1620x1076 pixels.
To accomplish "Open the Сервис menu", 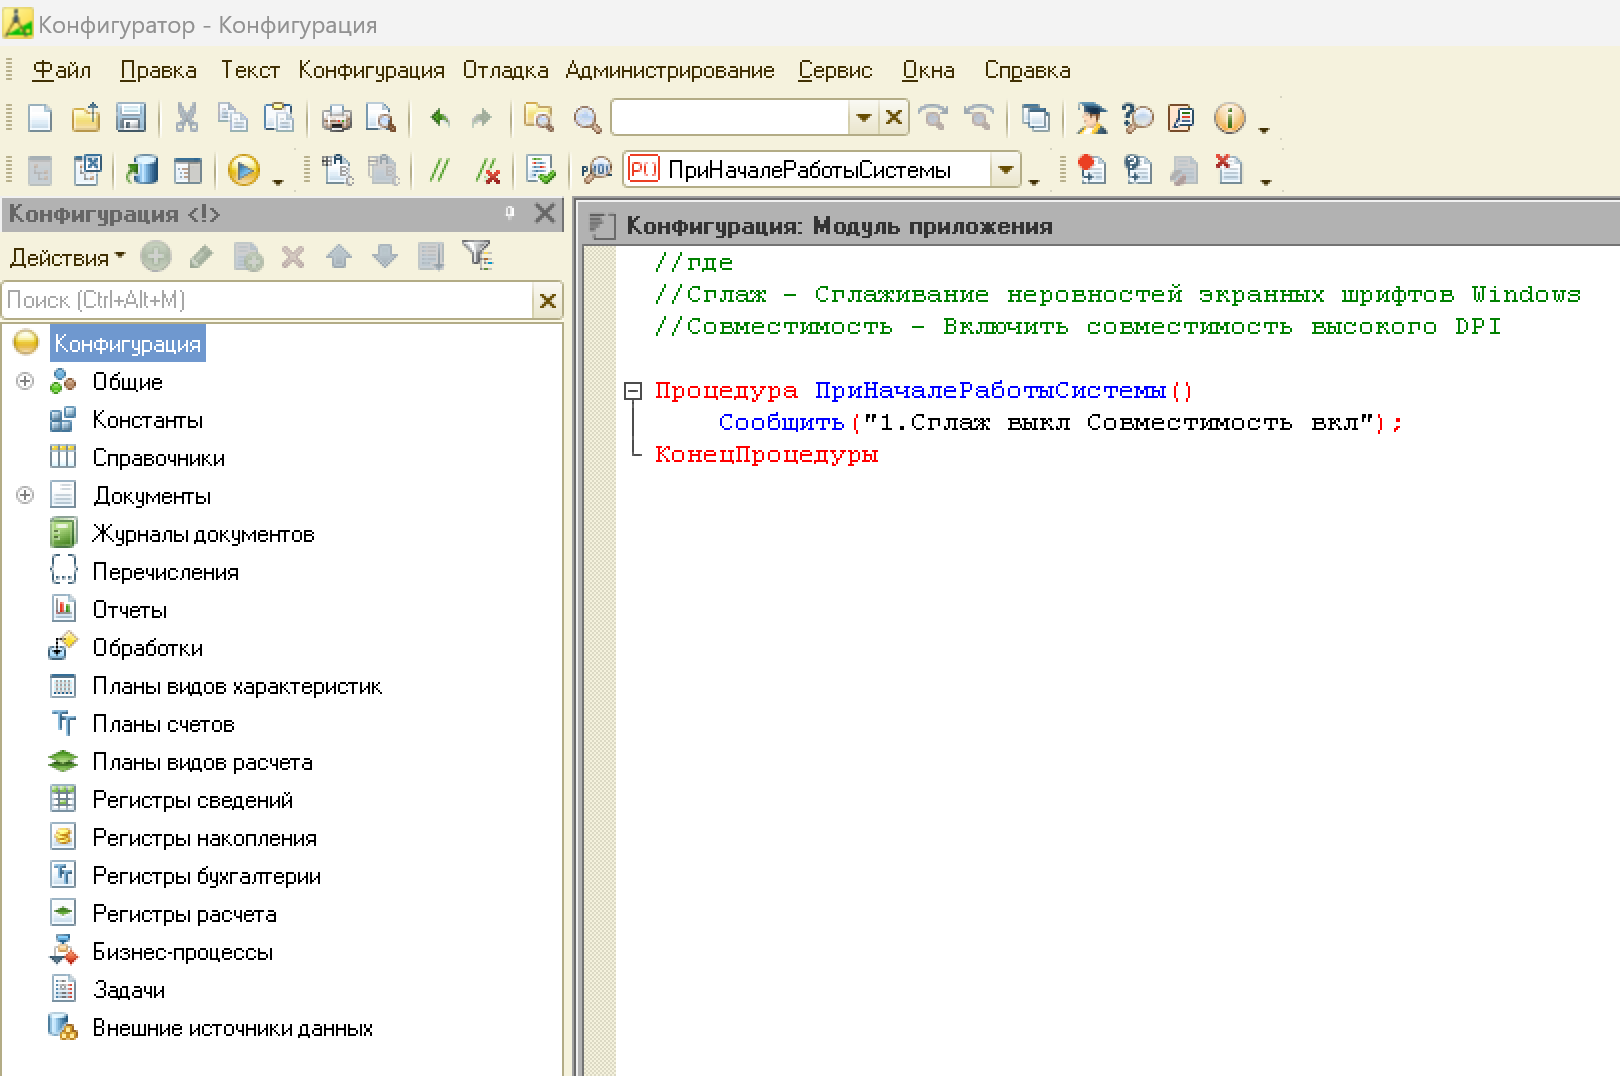I will tap(835, 70).
